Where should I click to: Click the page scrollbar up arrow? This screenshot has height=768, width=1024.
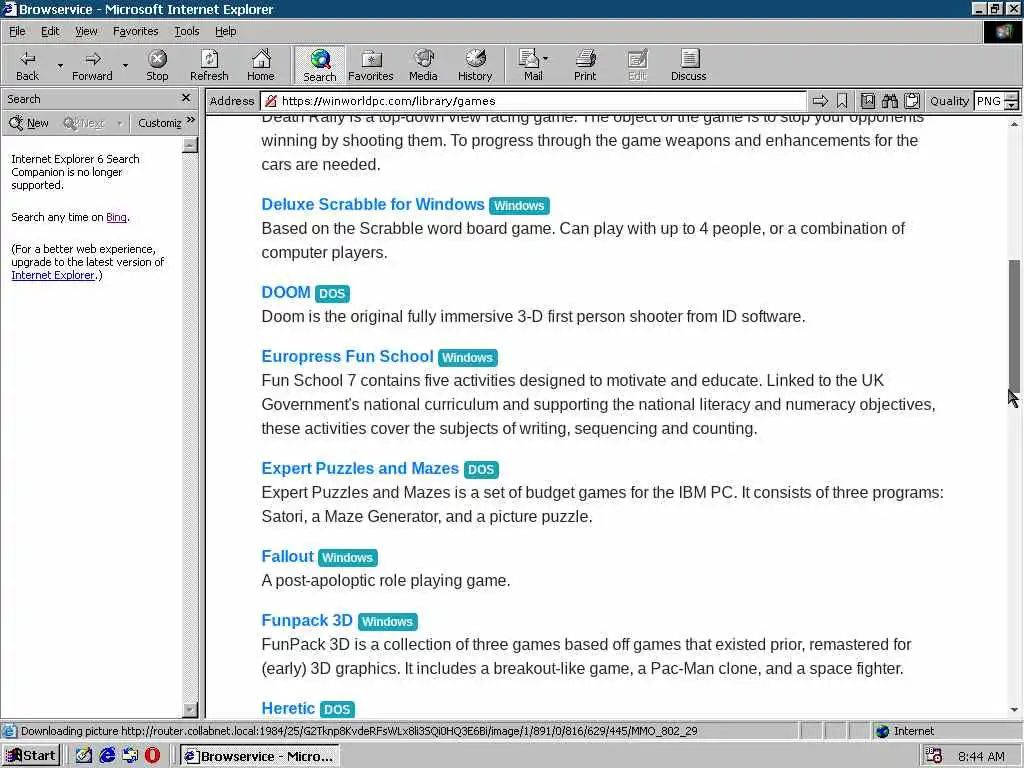pyautogui.click(x=1014, y=123)
